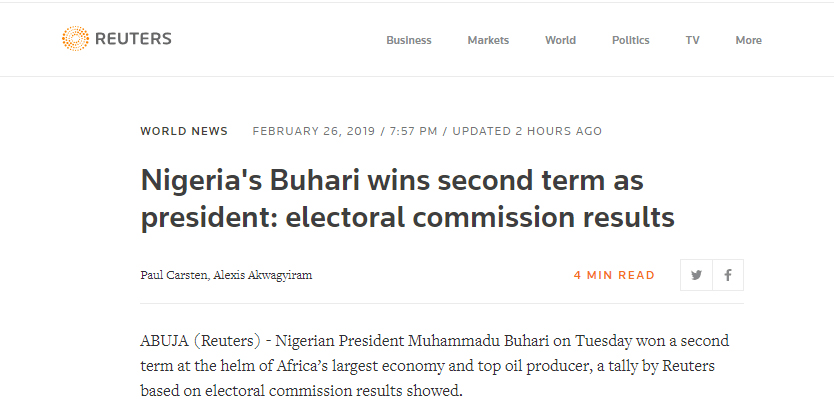Open the TV section
834x399 pixels.
tap(692, 40)
